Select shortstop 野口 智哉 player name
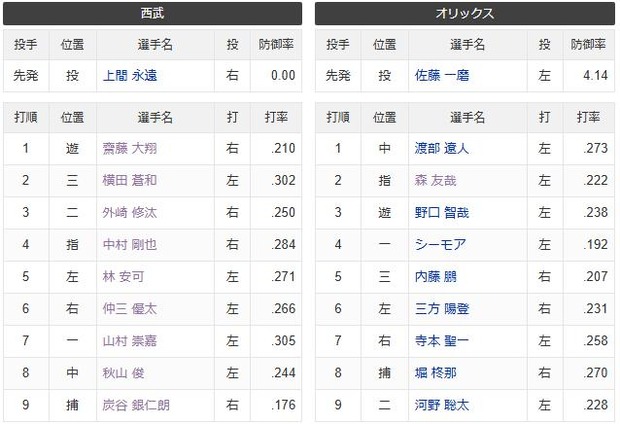This screenshot has width=620, height=424. (442, 212)
